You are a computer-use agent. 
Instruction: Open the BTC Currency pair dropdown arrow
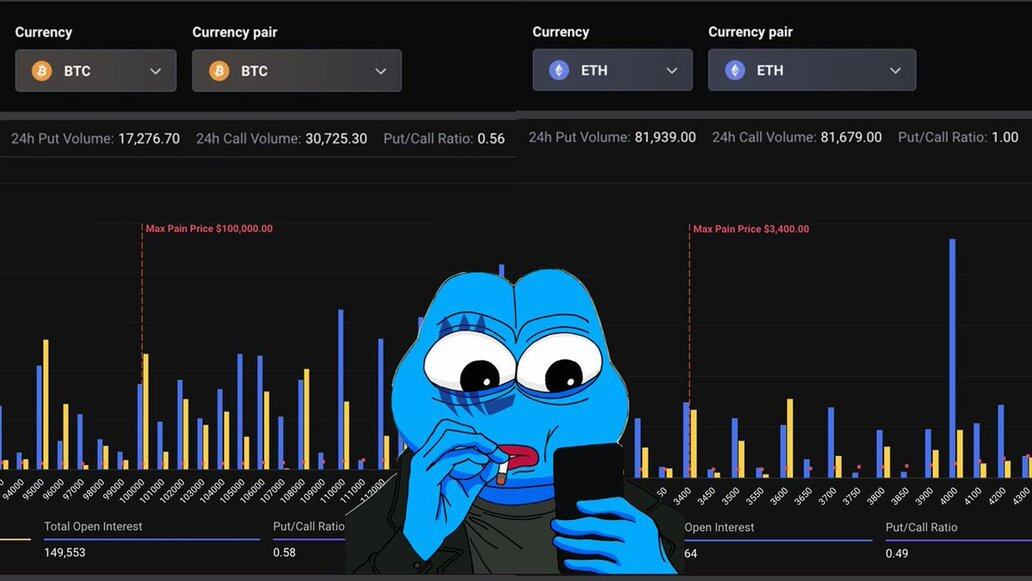point(380,71)
